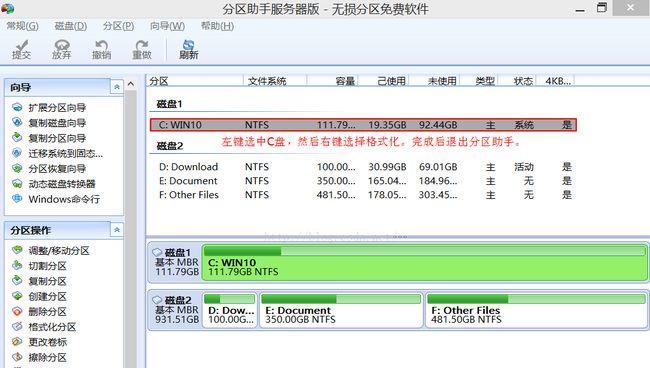Open the Windows命令行 icon
The height and width of the screenshot is (368, 650).
(17, 199)
